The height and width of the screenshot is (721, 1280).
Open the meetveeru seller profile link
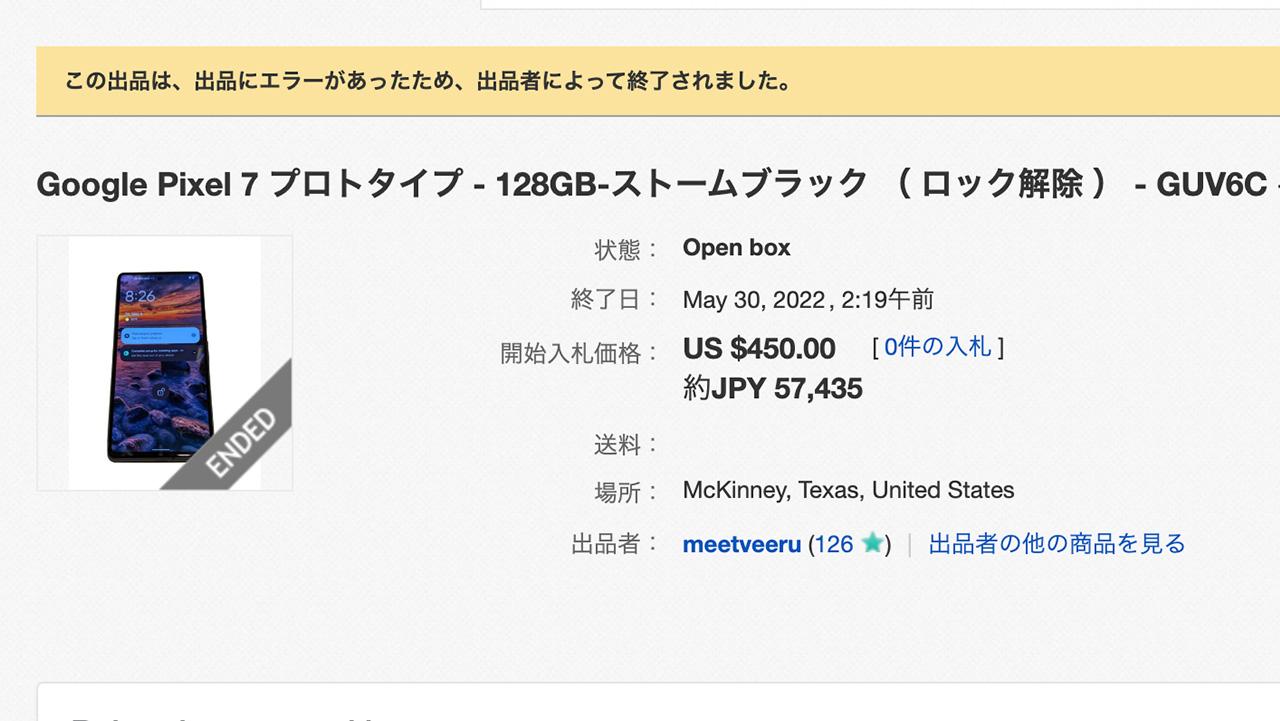point(740,545)
